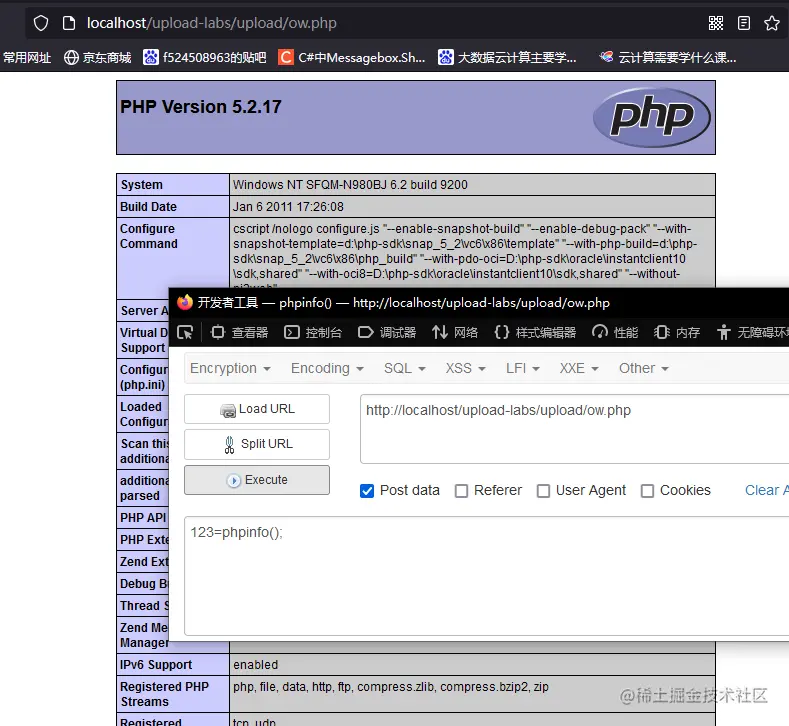The image size is (789, 726).
Task: Click the Execute button
Action: [x=257, y=480]
